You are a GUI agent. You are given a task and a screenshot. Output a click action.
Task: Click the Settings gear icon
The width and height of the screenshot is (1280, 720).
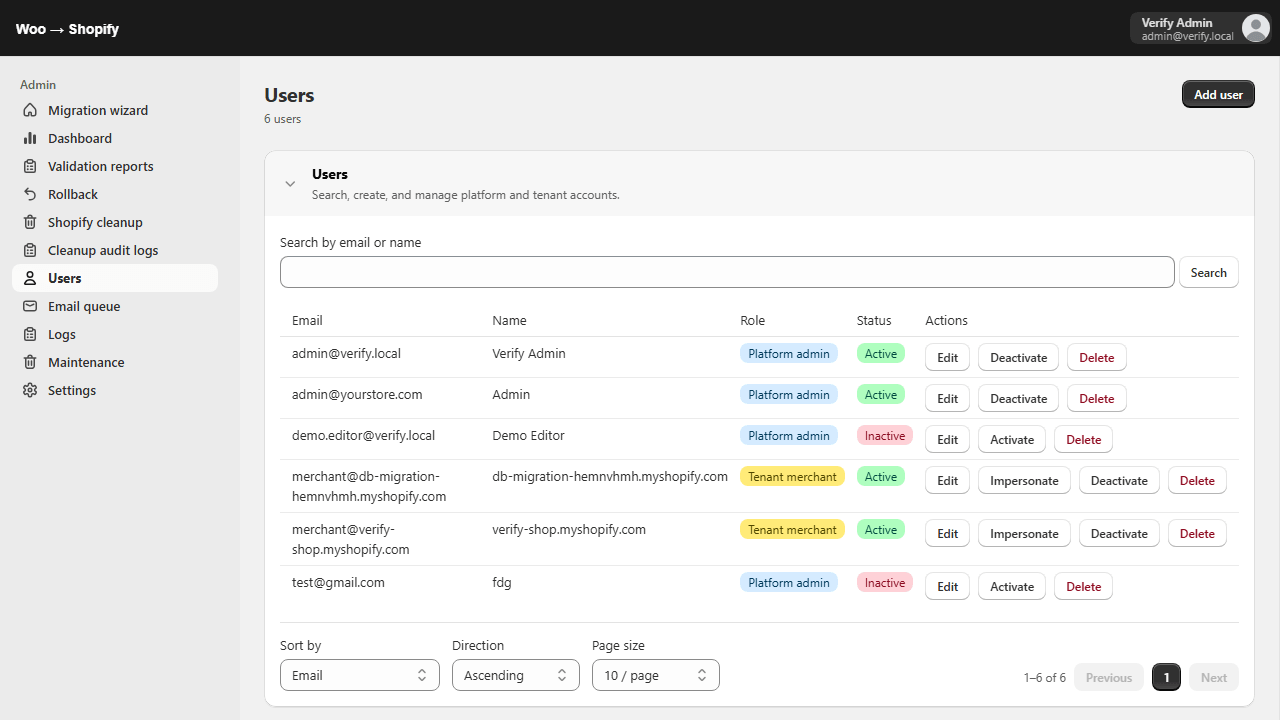pos(30,390)
